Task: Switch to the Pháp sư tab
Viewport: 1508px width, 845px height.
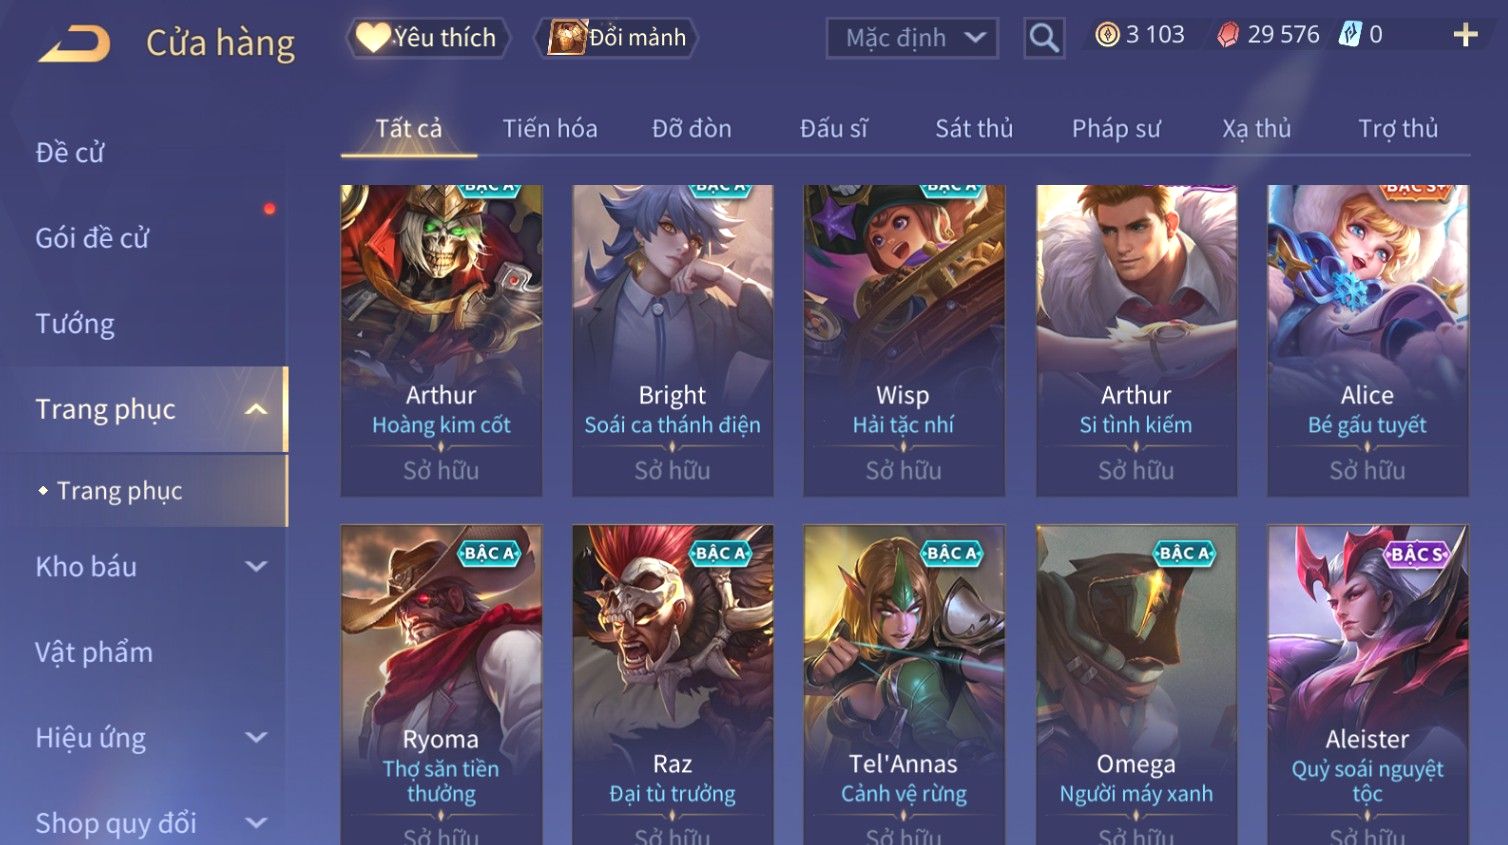Action: pos(1116,128)
